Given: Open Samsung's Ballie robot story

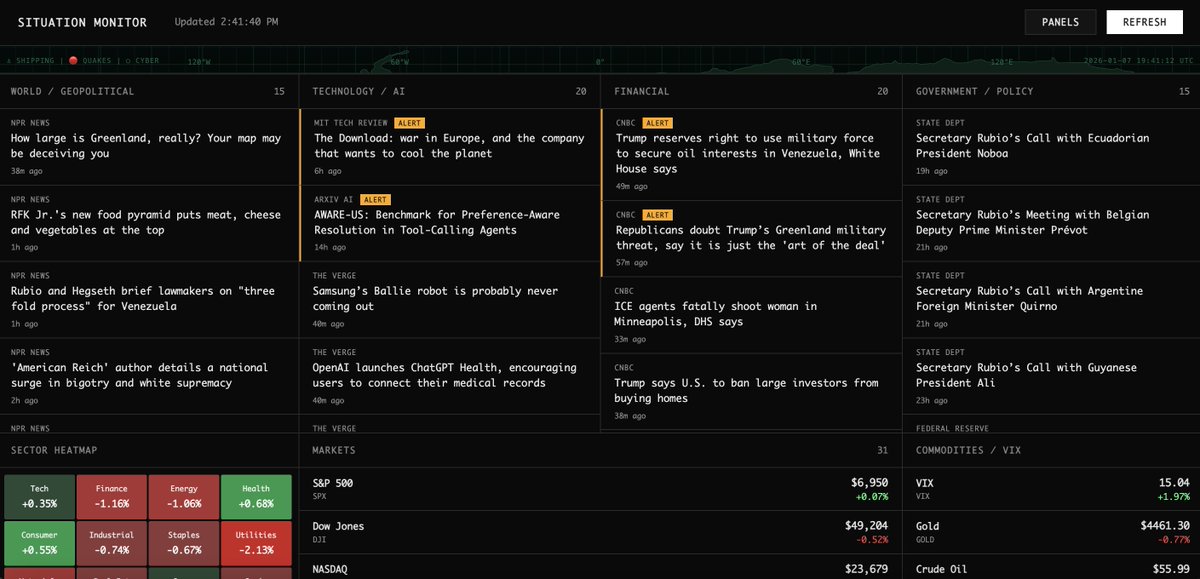Looking at the screenshot, I should [x=449, y=299].
